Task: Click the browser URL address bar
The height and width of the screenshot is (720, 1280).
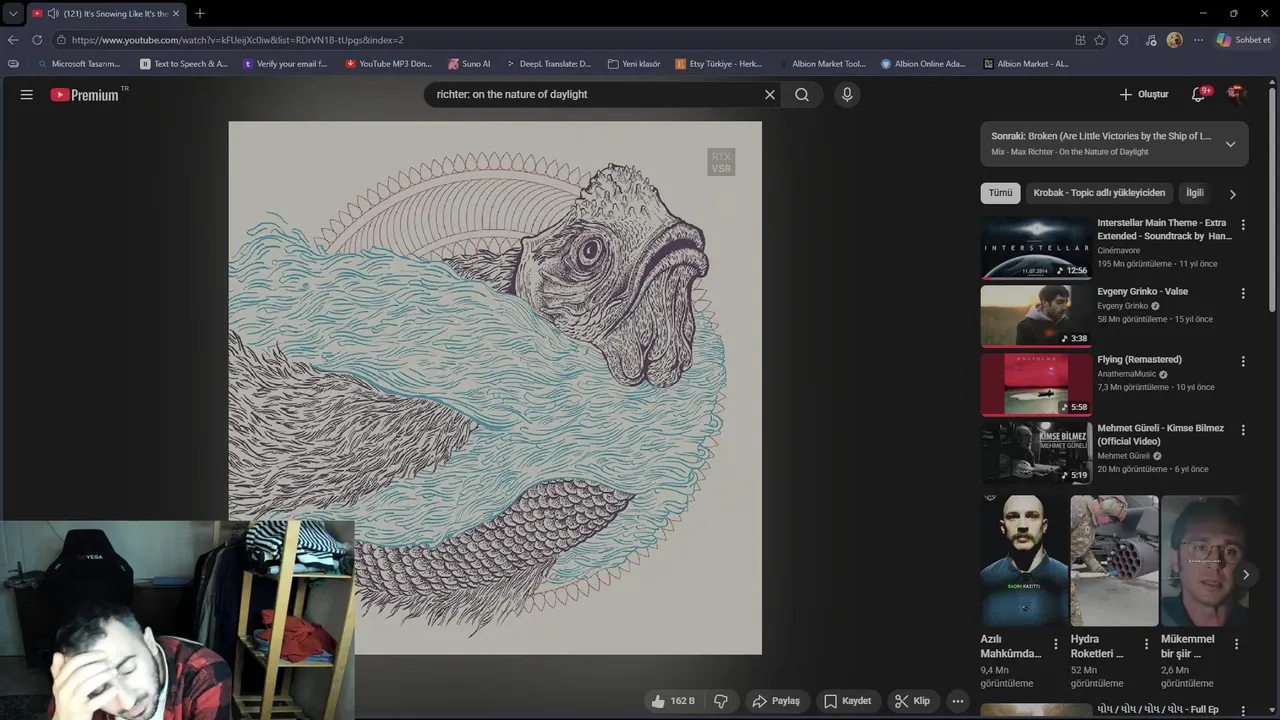Action: (560, 40)
